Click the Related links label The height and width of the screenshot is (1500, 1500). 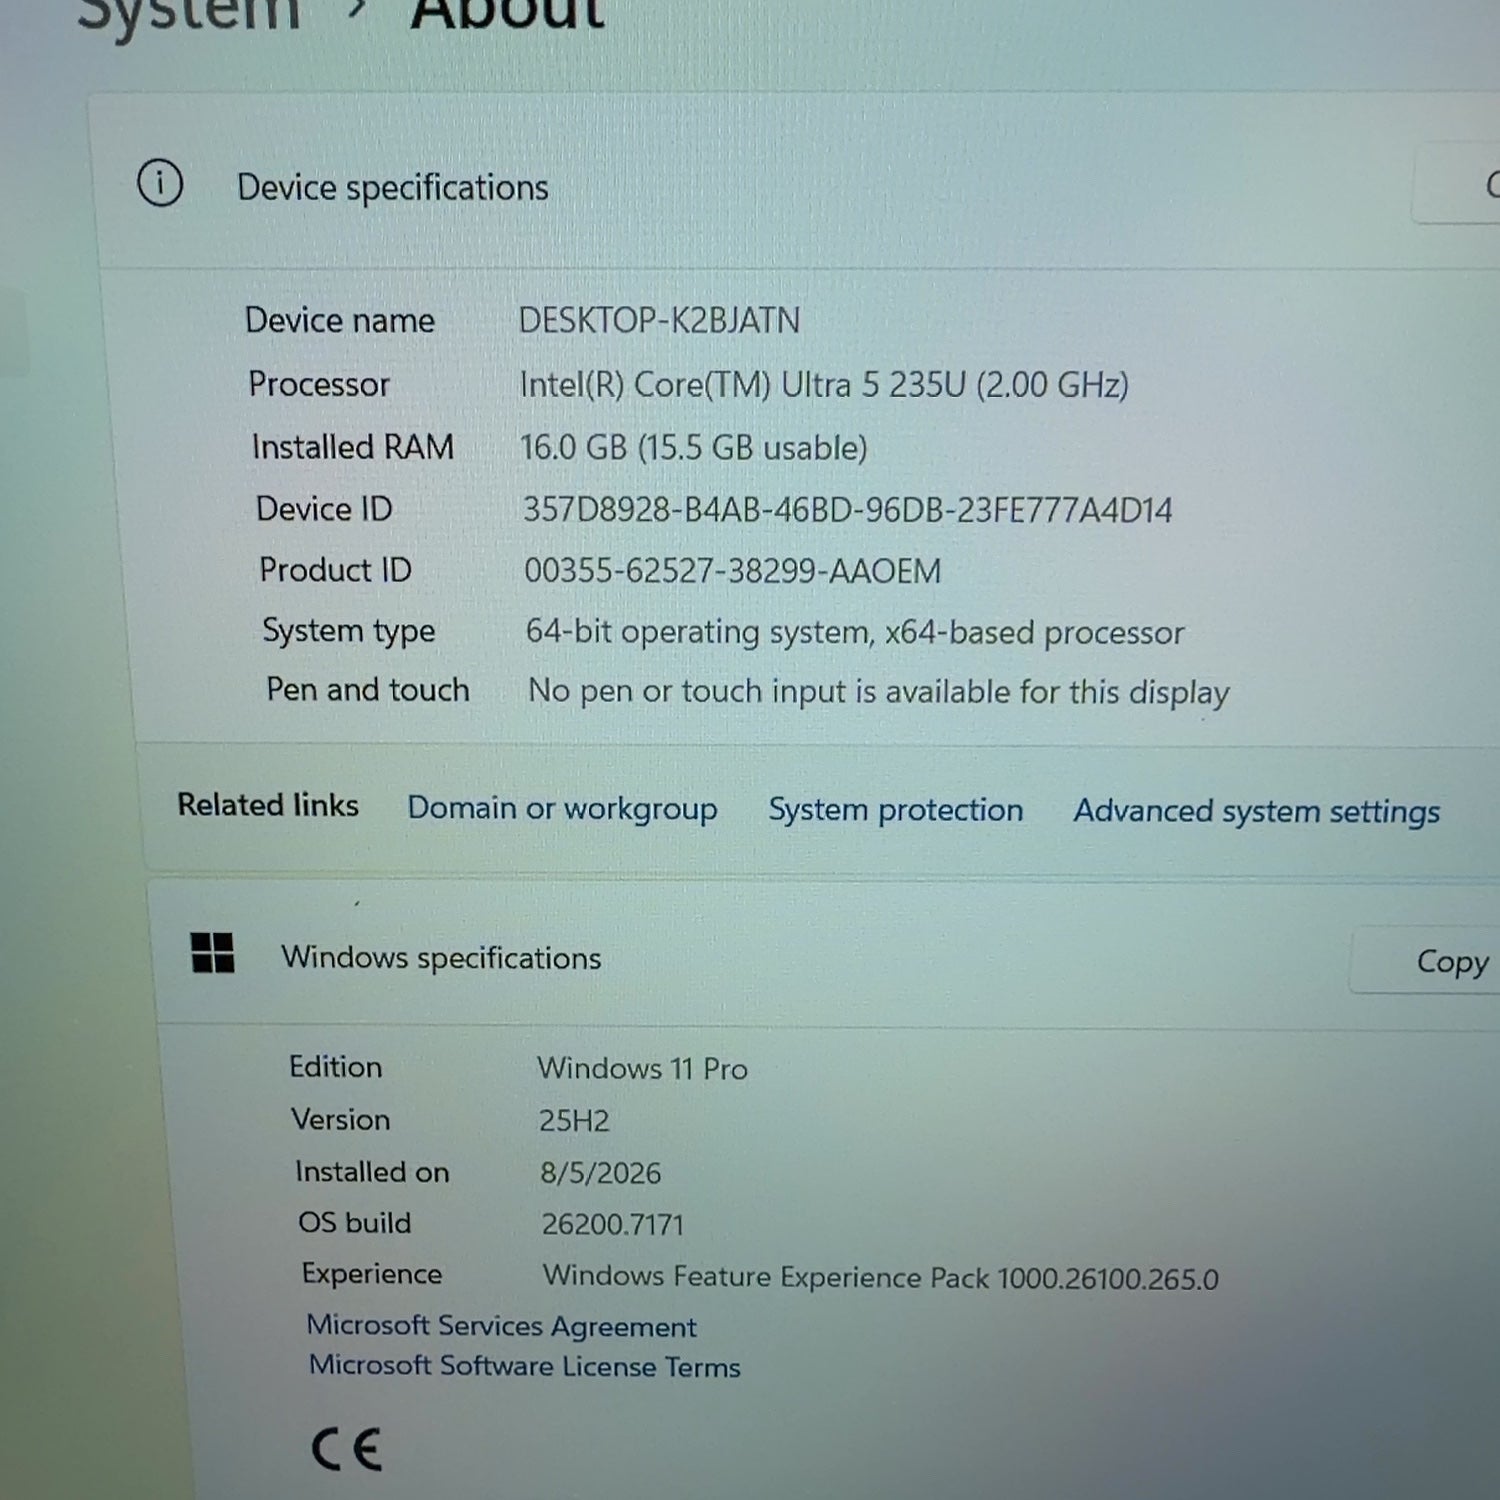(268, 805)
